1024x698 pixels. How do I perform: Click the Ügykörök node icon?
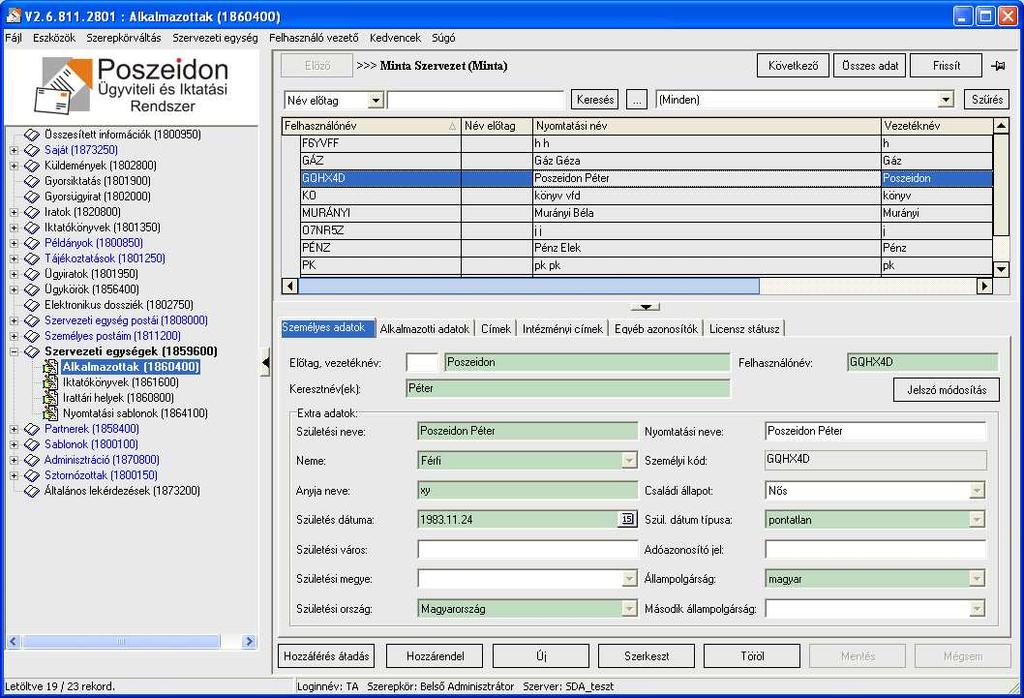tap(31, 289)
